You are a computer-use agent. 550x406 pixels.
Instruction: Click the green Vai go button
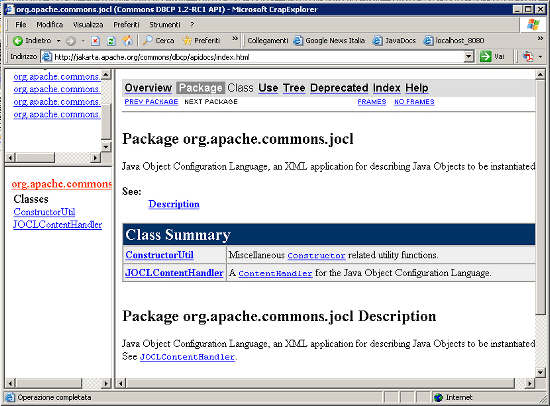[492, 56]
